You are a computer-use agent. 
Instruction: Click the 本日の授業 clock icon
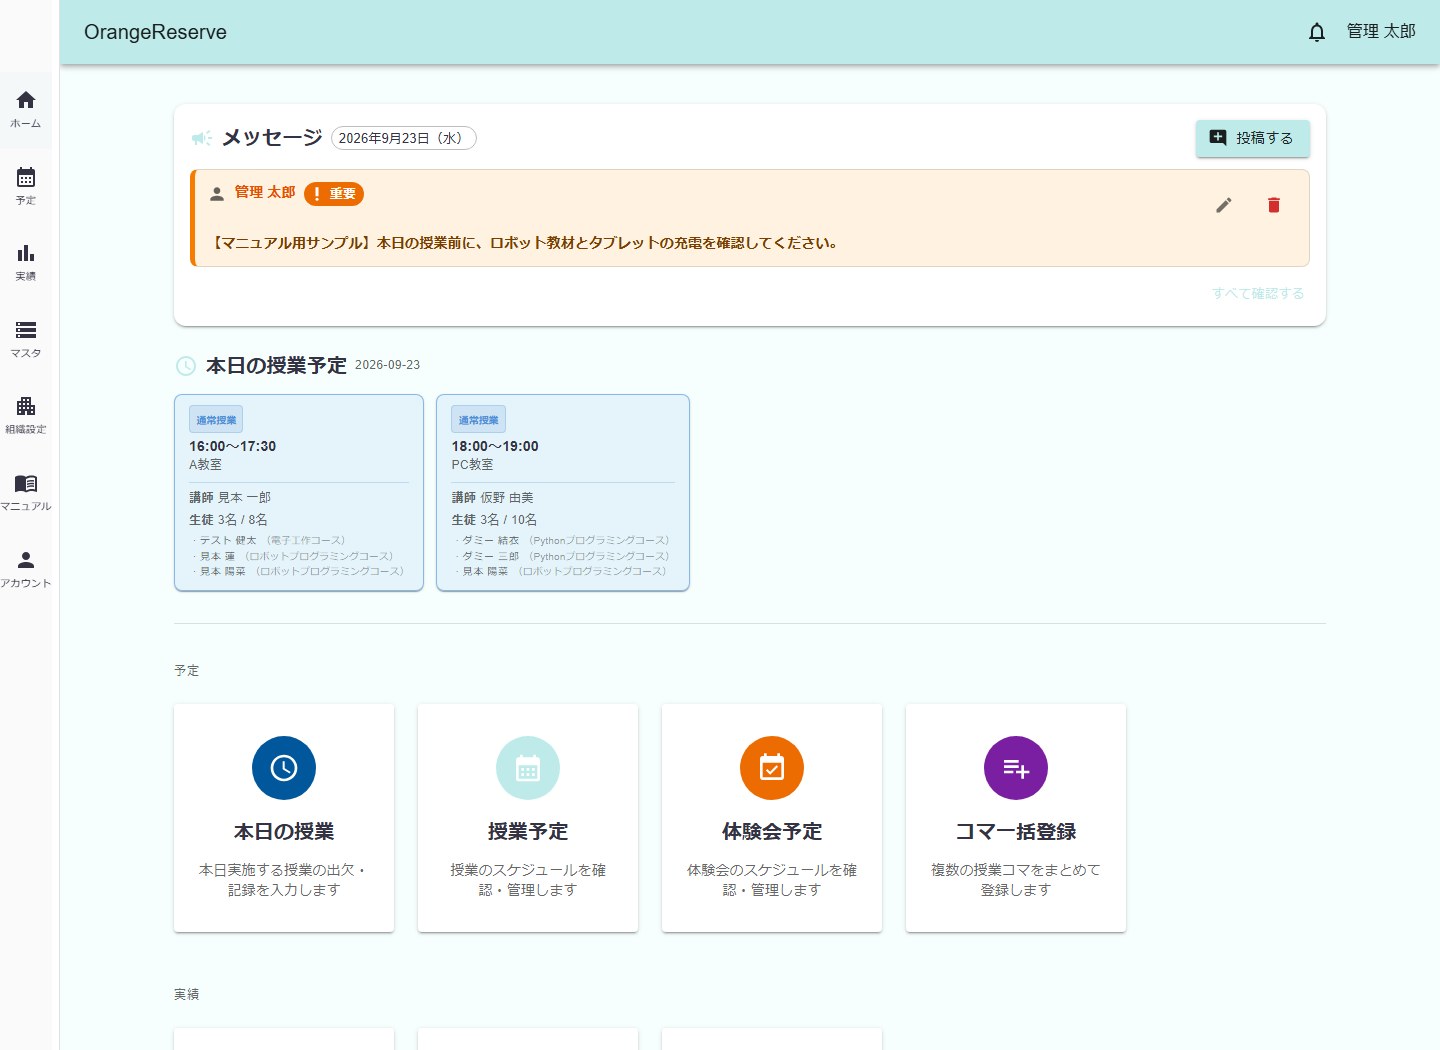coord(284,768)
